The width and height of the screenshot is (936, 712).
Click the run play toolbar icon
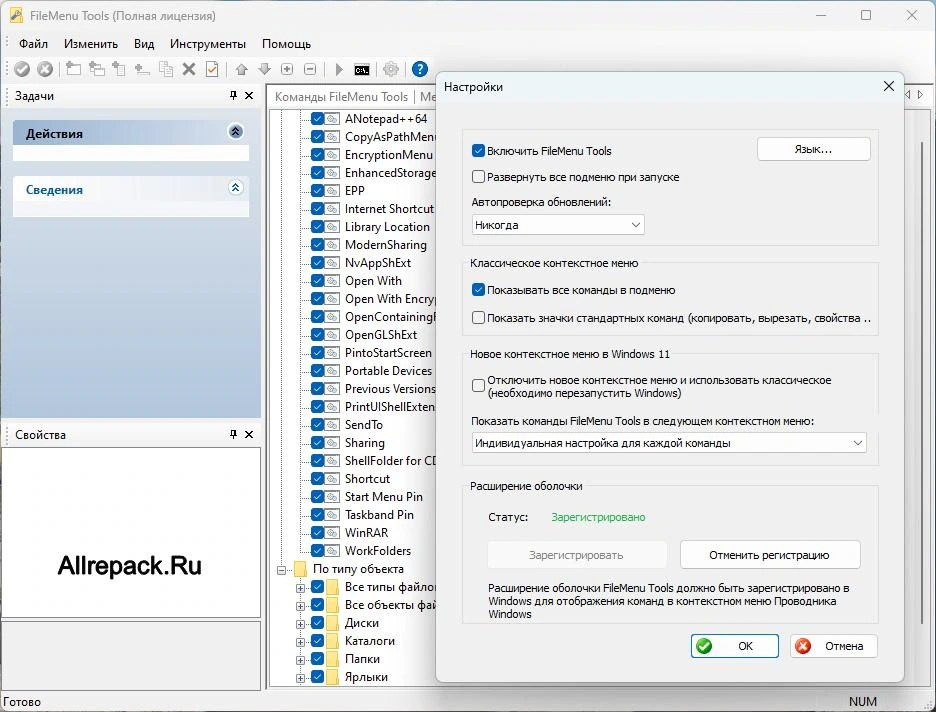coord(338,69)
